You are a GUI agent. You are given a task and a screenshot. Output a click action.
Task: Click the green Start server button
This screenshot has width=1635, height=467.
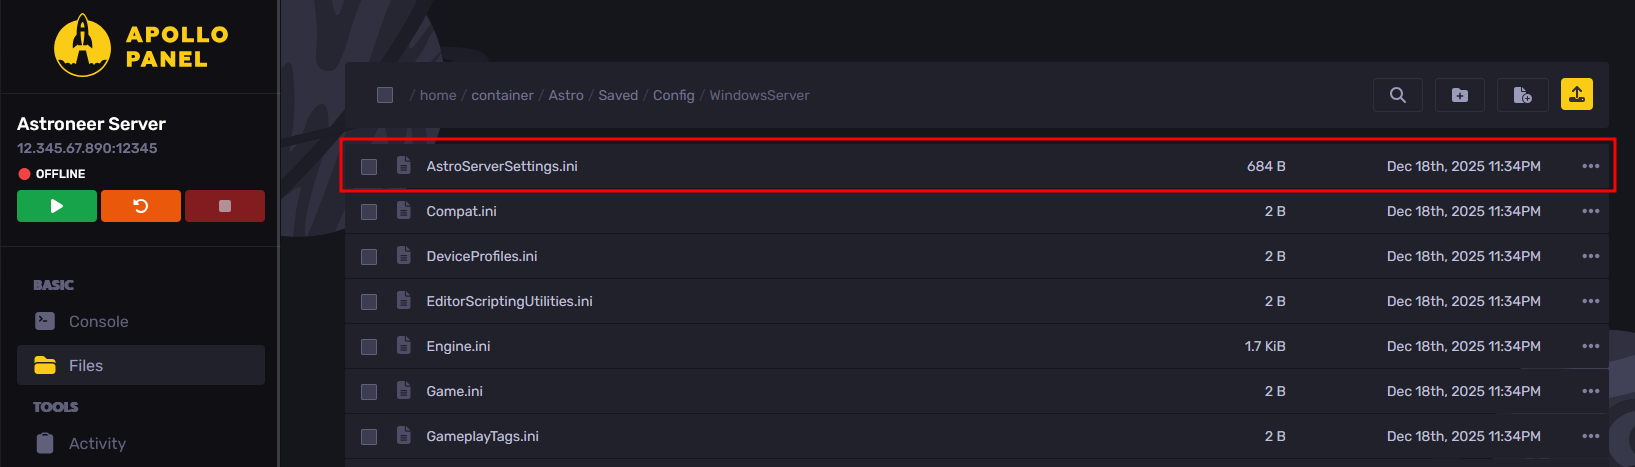pos(57,206)
